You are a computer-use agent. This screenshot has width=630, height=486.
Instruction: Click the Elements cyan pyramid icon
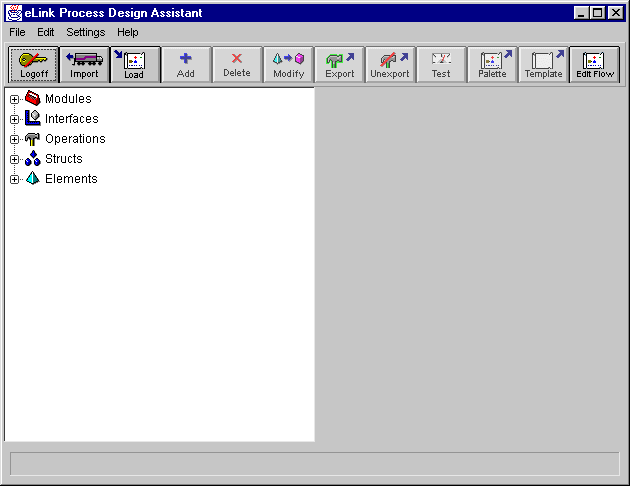click(33, 178)
